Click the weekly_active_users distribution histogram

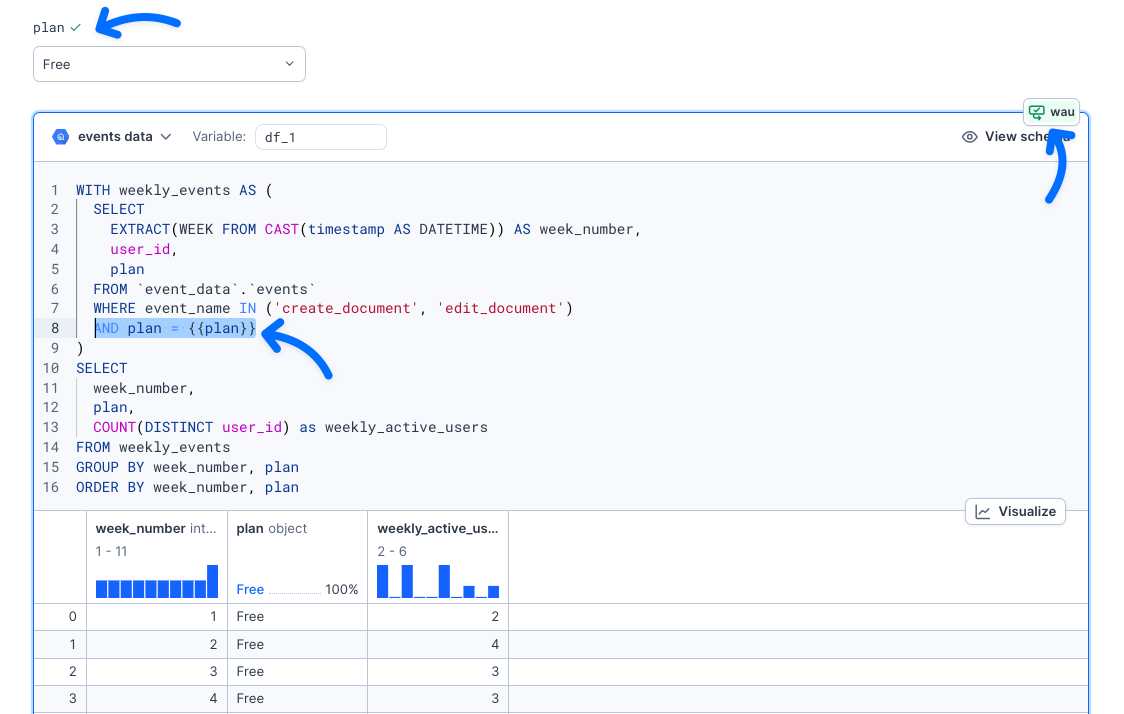[437, 582]
